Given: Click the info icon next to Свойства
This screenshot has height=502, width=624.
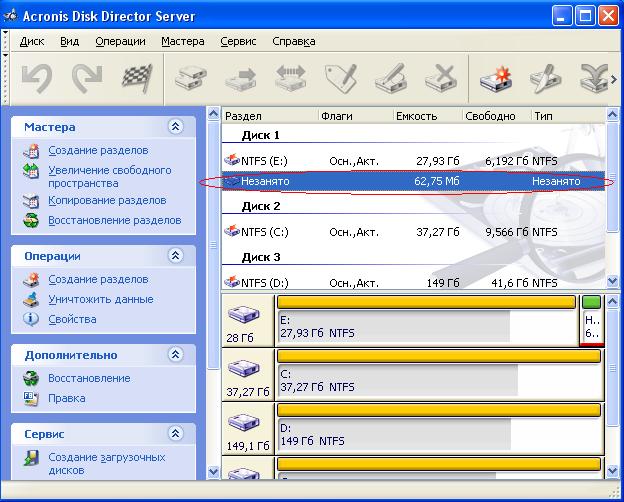Looking at the screenshot, I should coord(31,319).
